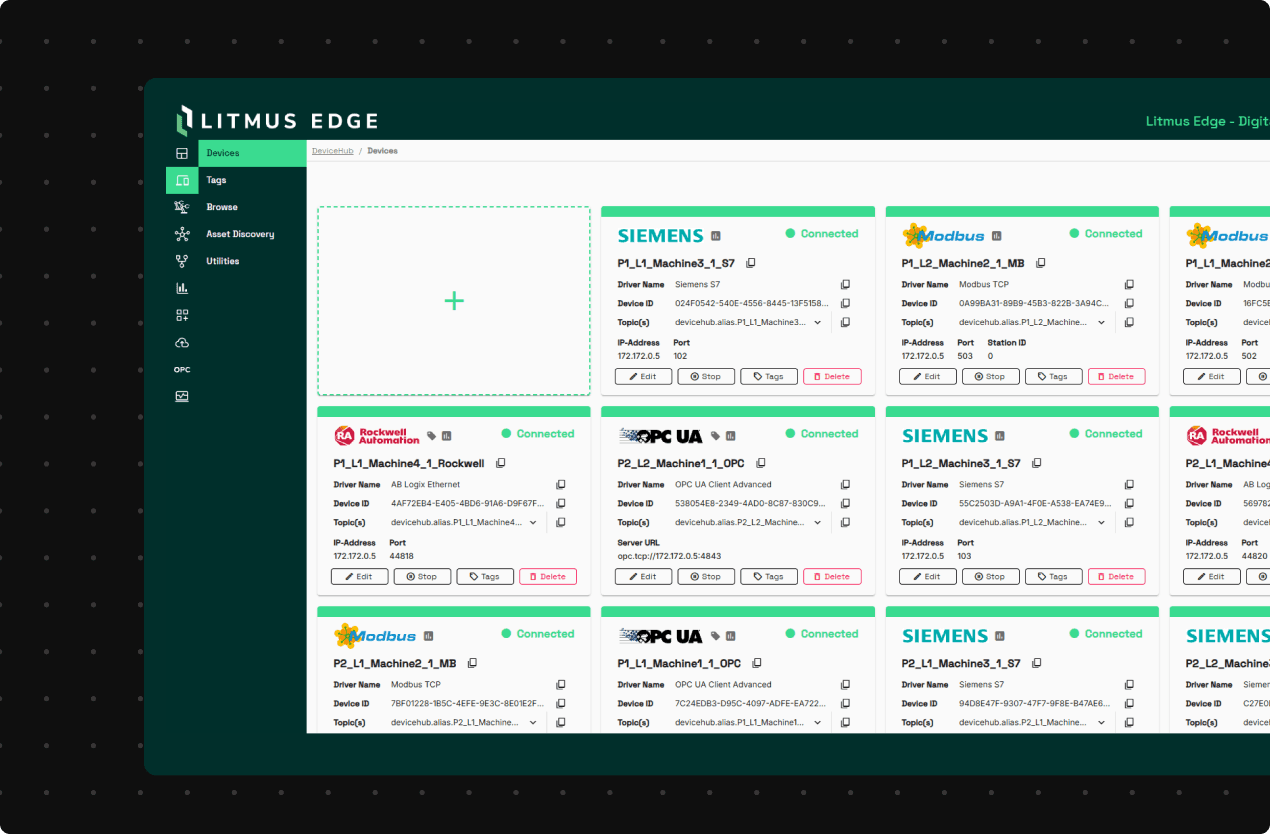Screen dimensions: 1270x834
Task: Open the system monitor sidebar icon
Action: click(x=182, y=396)
